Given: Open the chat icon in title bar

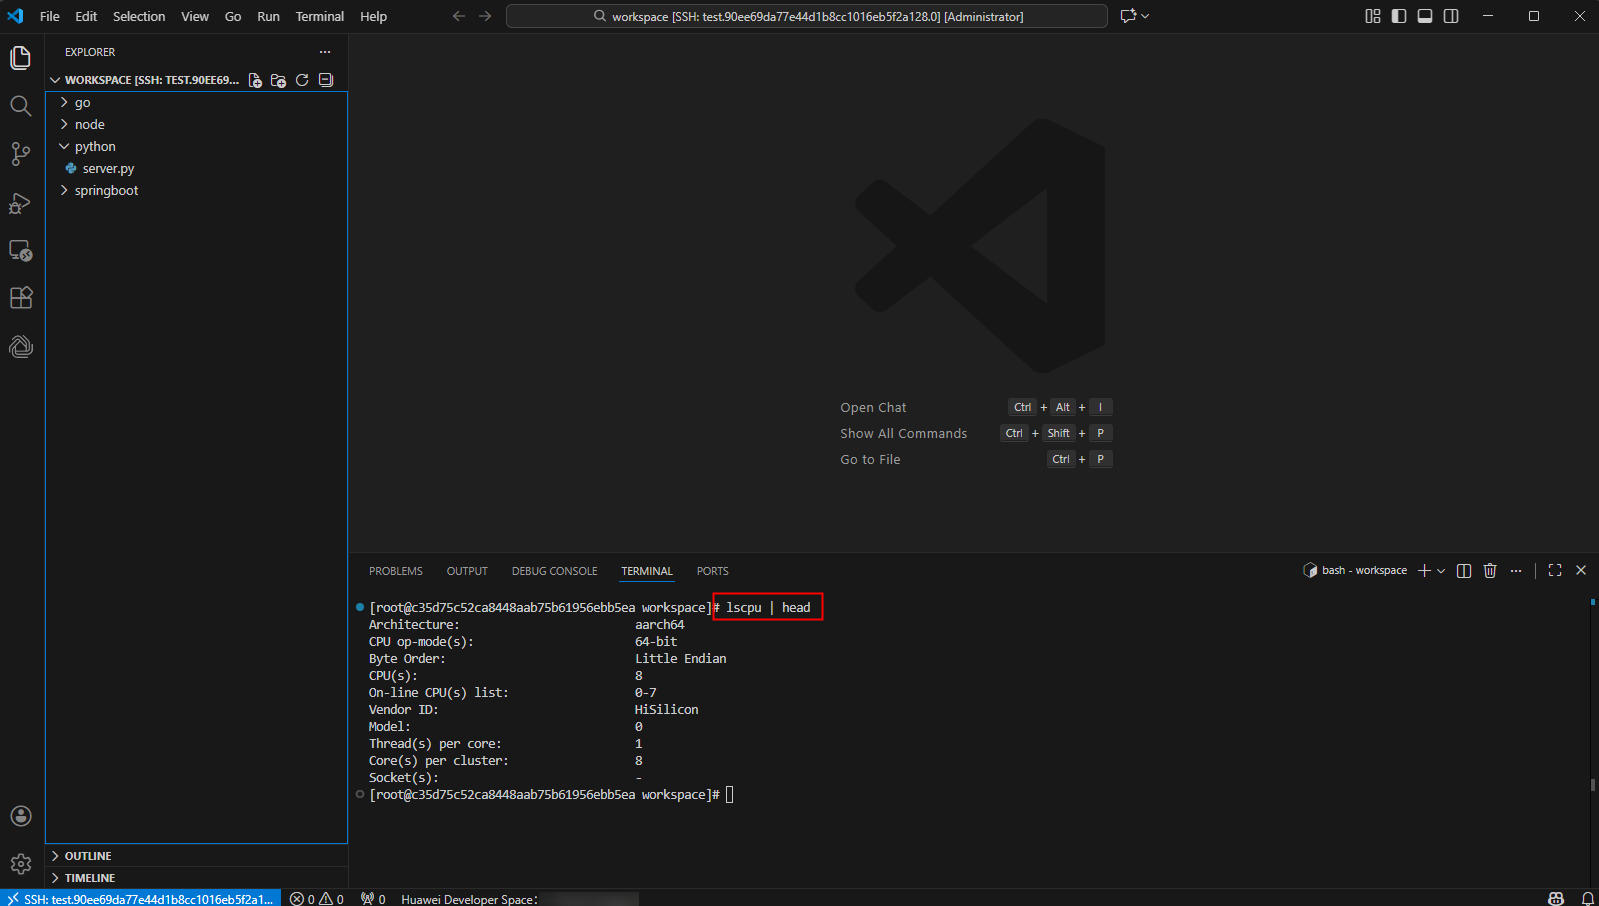Looking at the screenshot, I should (x=1129, y=16).
